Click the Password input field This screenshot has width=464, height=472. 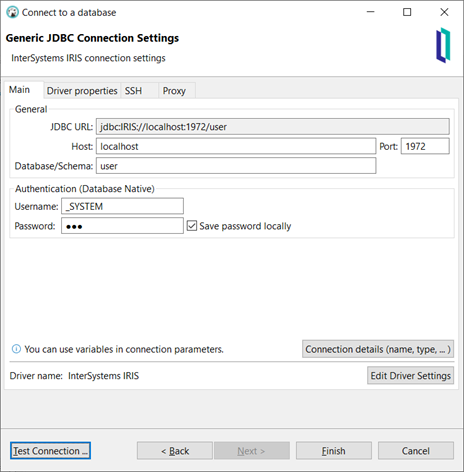pyautogui.click(x=122, y=226)
